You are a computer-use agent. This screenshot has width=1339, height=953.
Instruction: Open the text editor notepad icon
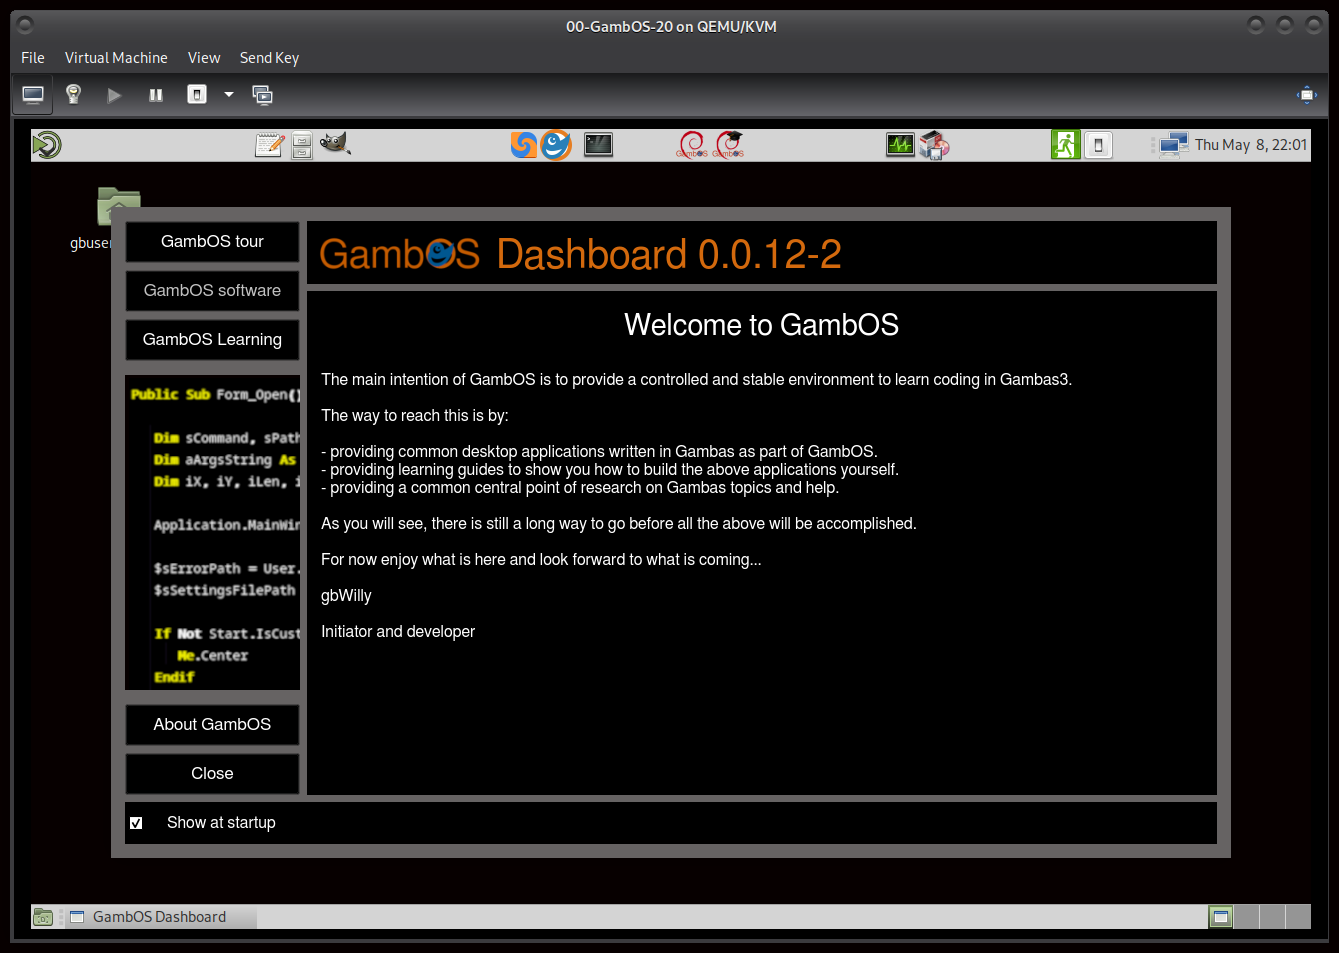click(269, 145)
